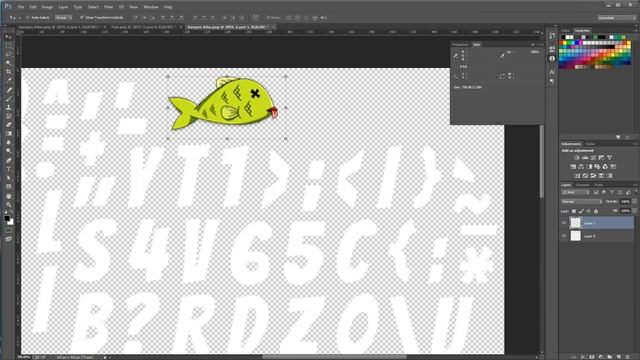Toggle Show Transform Controls checkbox
This screenshot has width=640, height=360.
pos(82,18)
